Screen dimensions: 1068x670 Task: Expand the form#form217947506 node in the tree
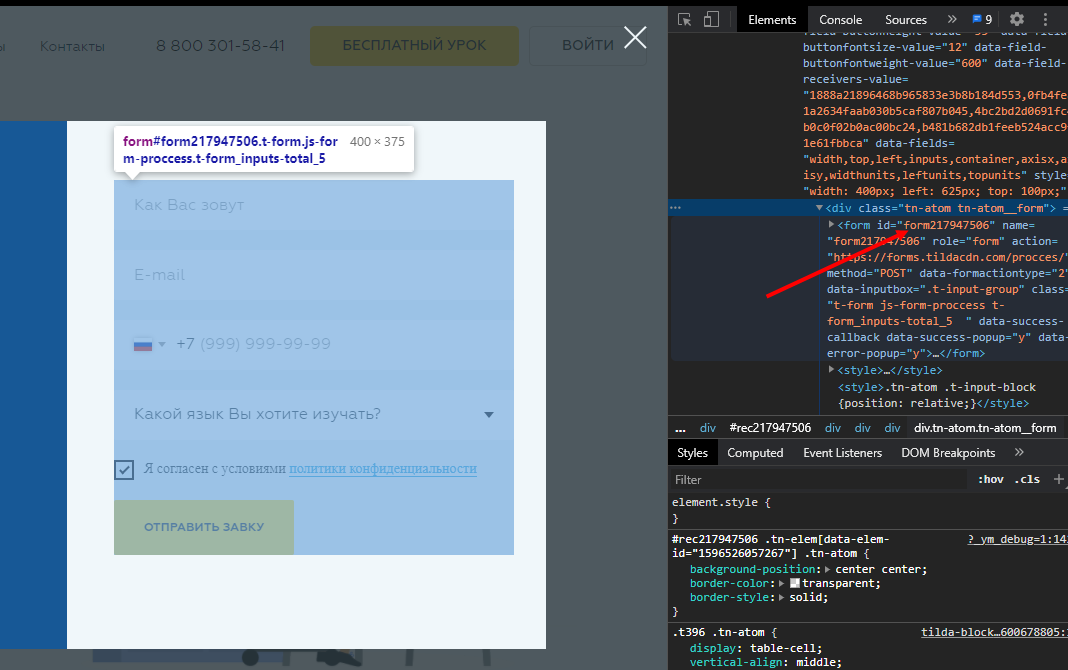(832, 225)
